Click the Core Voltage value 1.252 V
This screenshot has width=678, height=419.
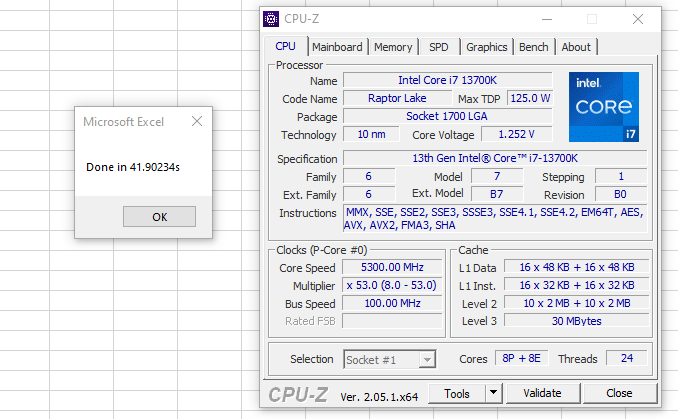coord(517,134)
